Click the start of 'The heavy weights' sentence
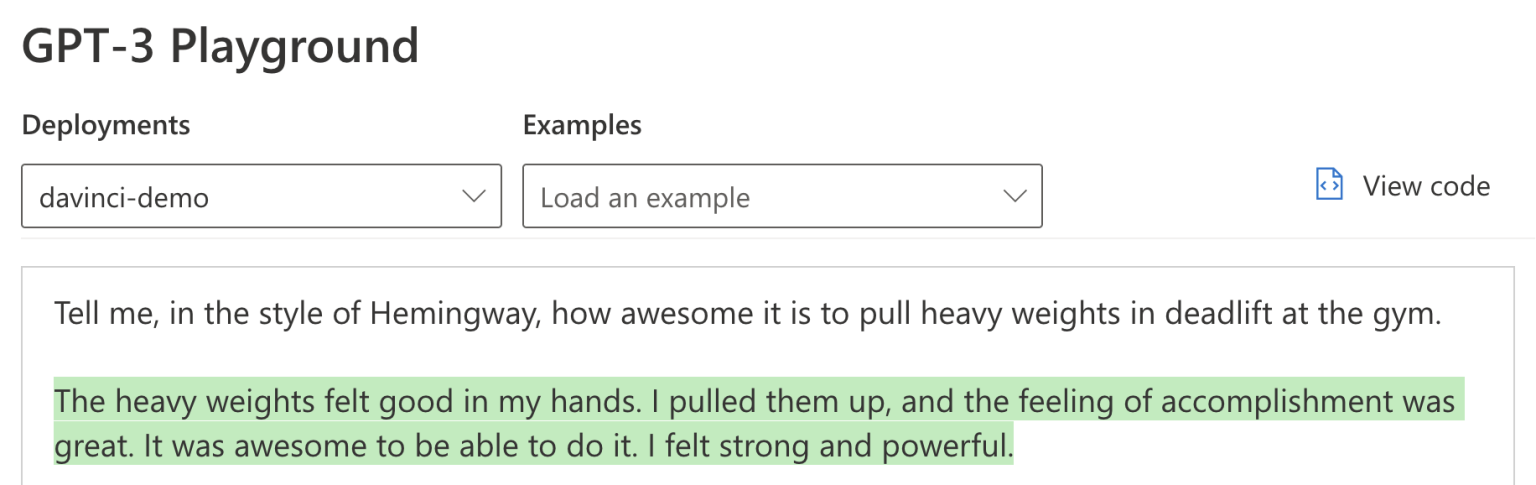 (56, 401)
